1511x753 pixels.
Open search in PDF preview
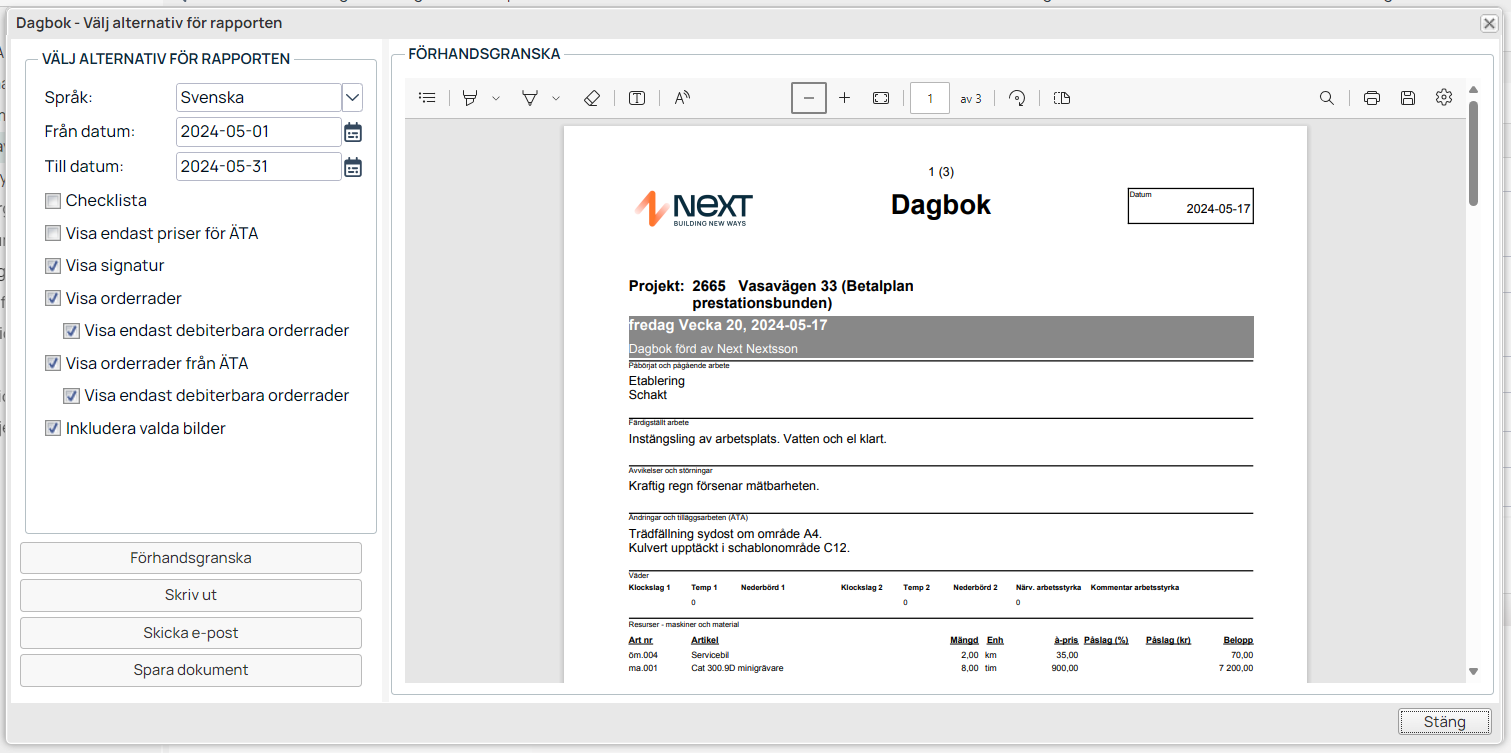(x=1327, y=98)
